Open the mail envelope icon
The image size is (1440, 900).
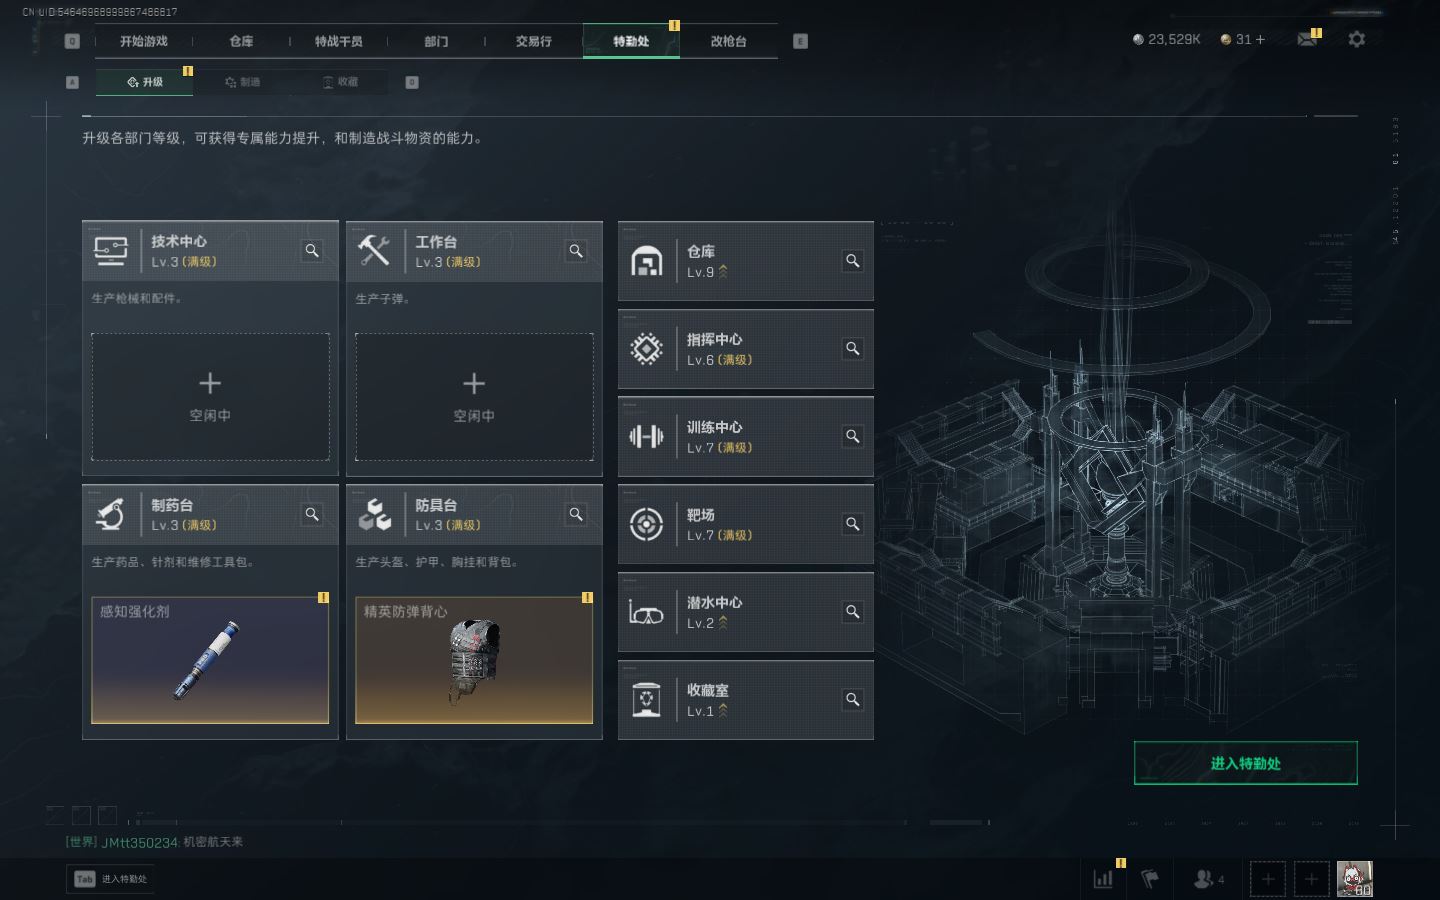click(x=1307, y=39)
